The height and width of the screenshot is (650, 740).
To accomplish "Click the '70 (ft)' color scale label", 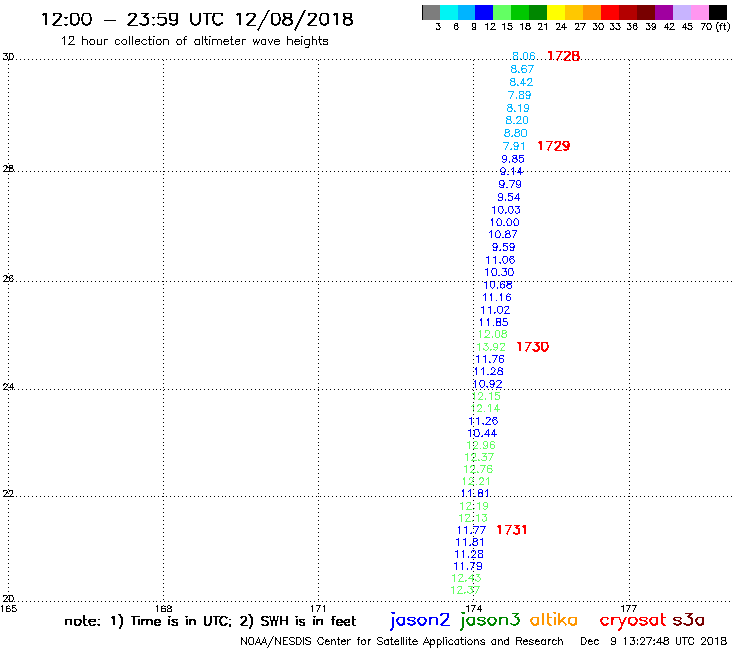I will (x=715, y=27).
